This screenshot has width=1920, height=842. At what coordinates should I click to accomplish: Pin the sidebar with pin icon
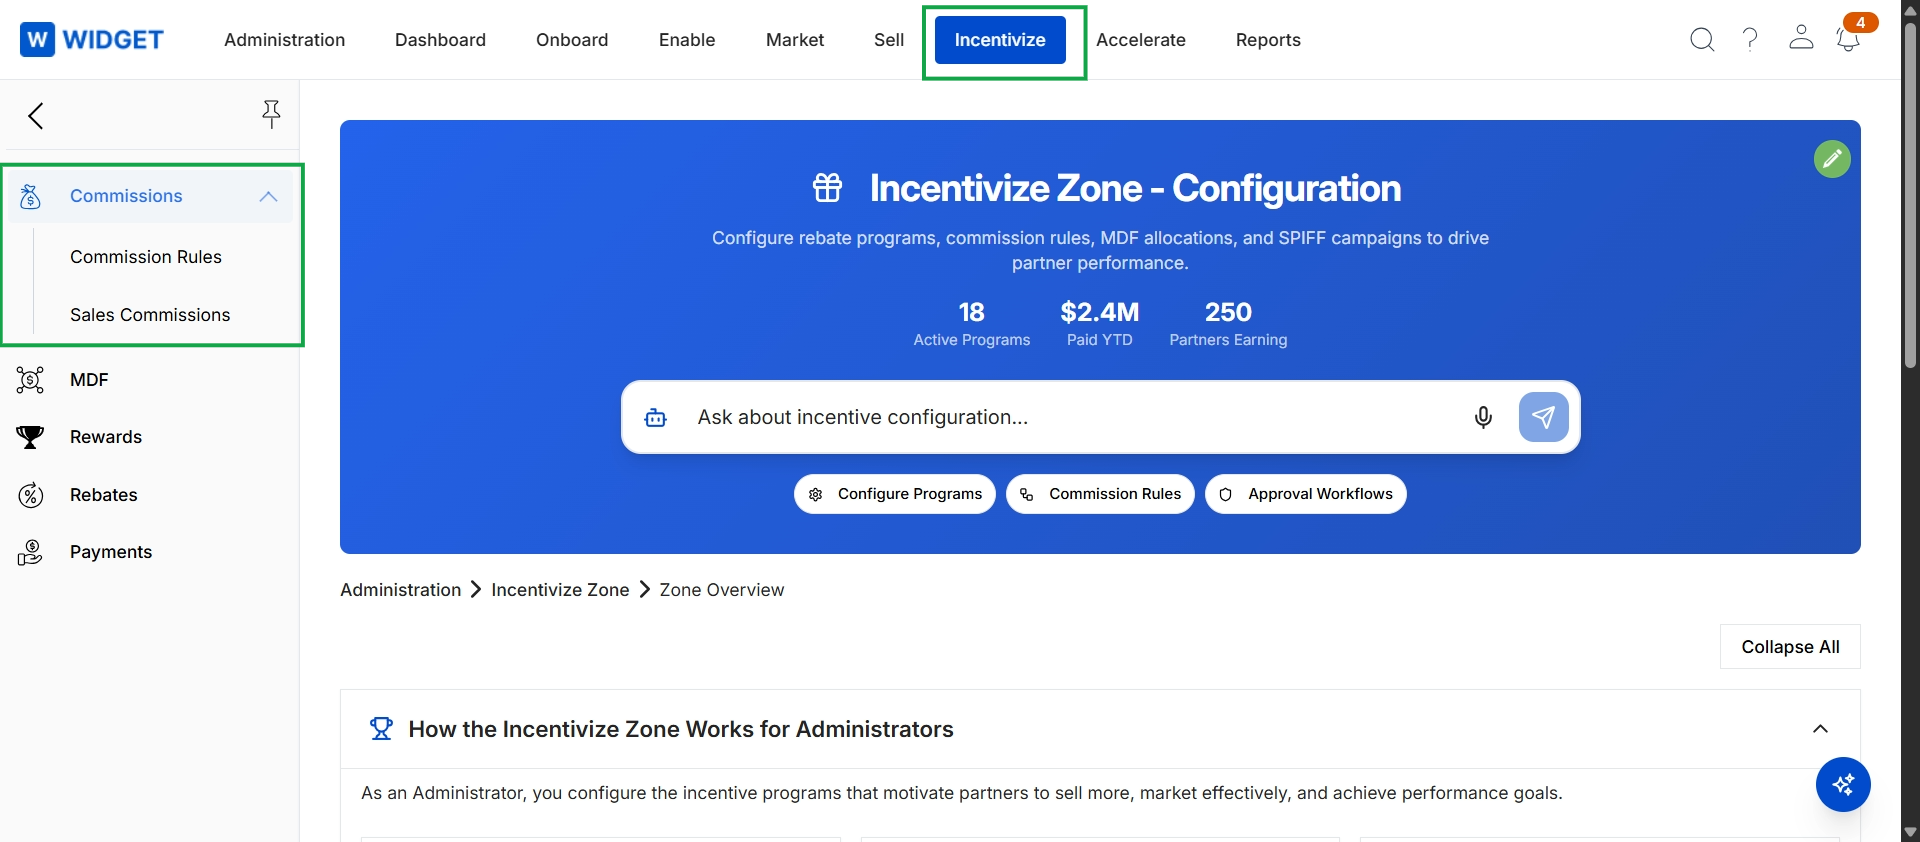click(271, 115)
